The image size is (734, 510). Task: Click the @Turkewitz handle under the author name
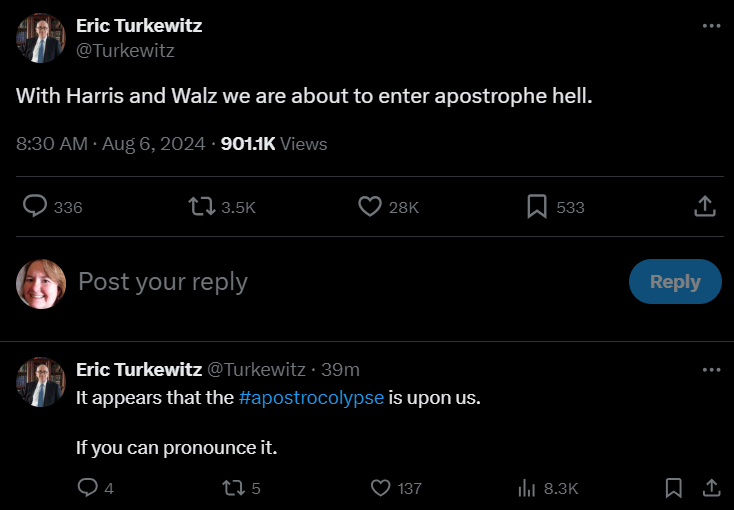pyautogui.click(x=125, y=50)
